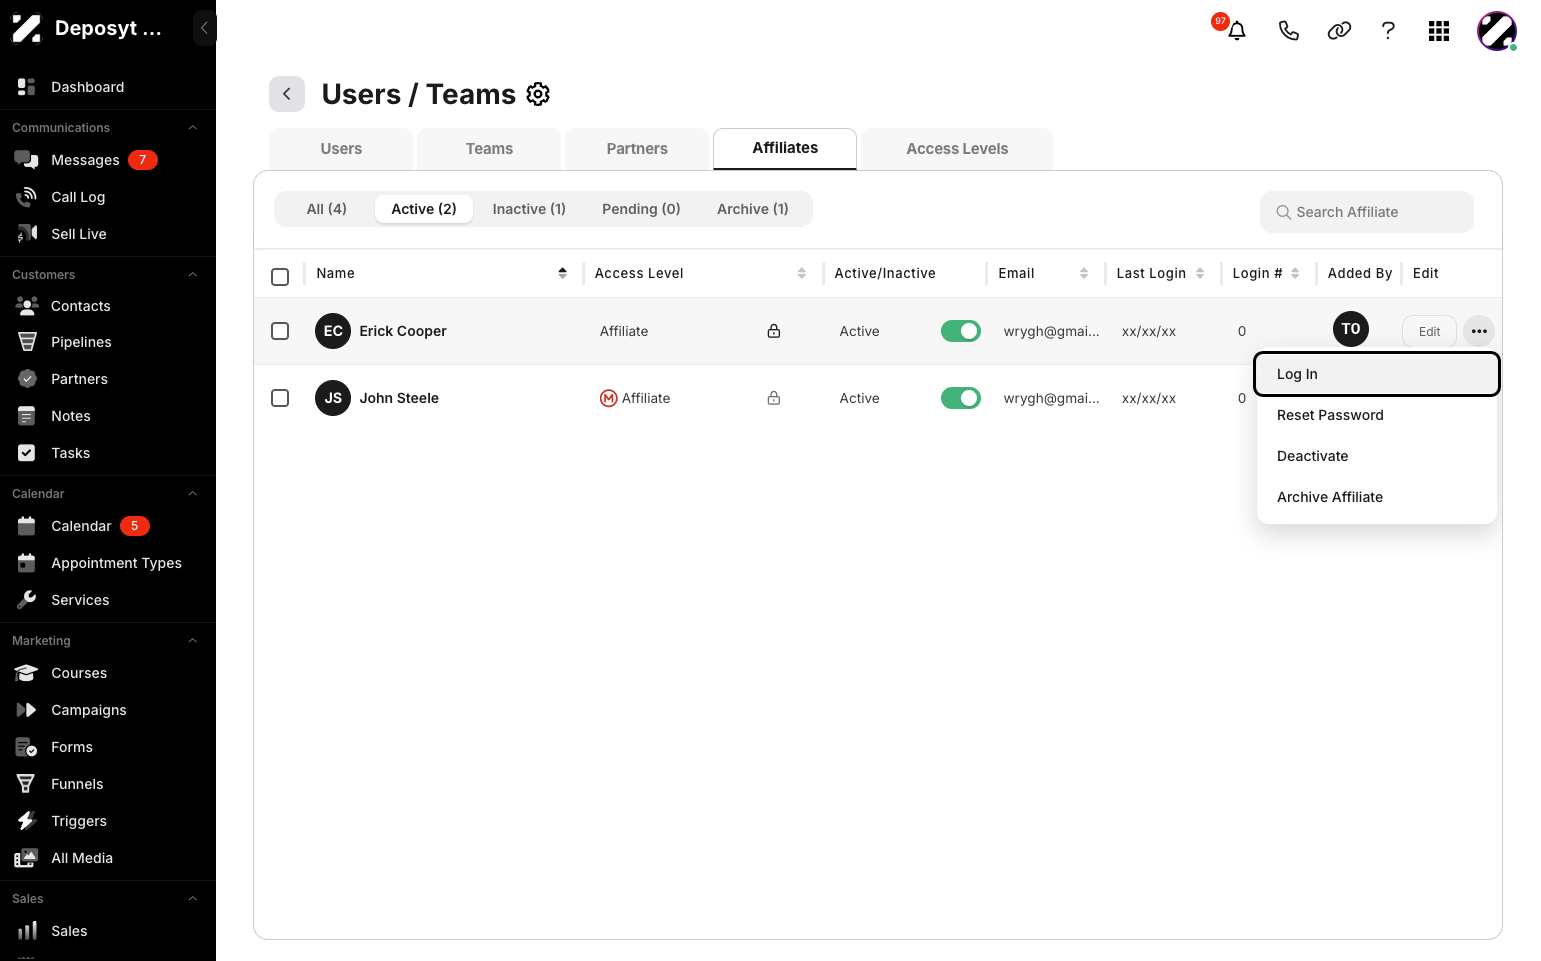Sort by the Name column
1541x961 pixels.
562,273
